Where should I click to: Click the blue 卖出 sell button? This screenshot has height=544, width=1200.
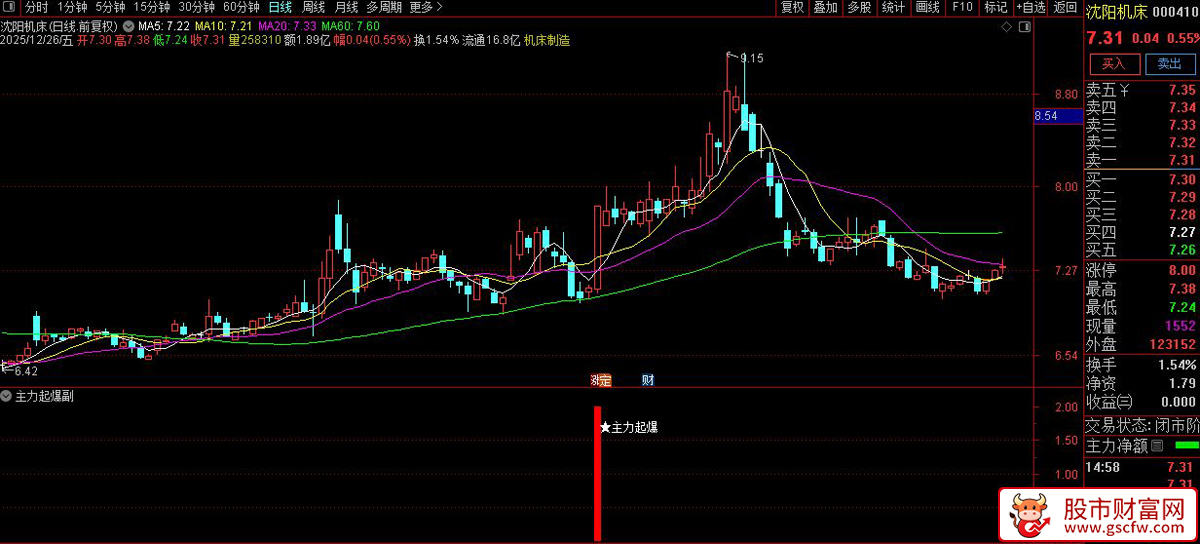click(1169, 63)
